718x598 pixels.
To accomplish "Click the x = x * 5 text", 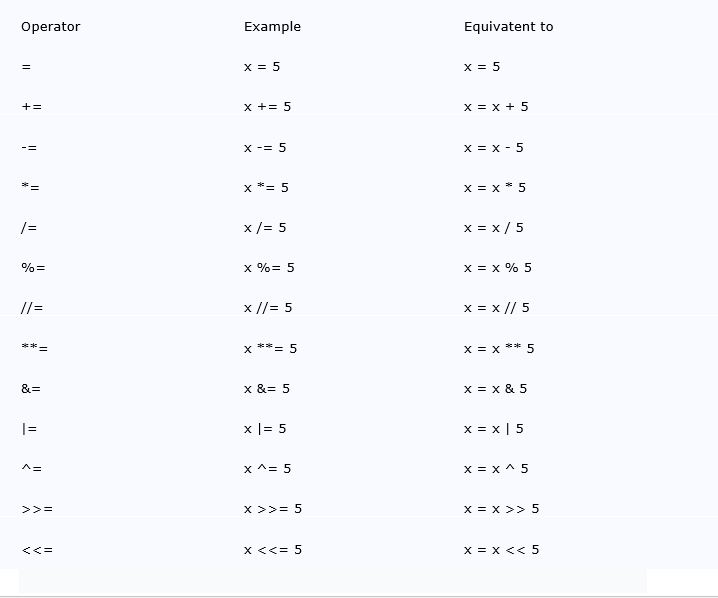I will pyautogui.click(x=495, y=188).
